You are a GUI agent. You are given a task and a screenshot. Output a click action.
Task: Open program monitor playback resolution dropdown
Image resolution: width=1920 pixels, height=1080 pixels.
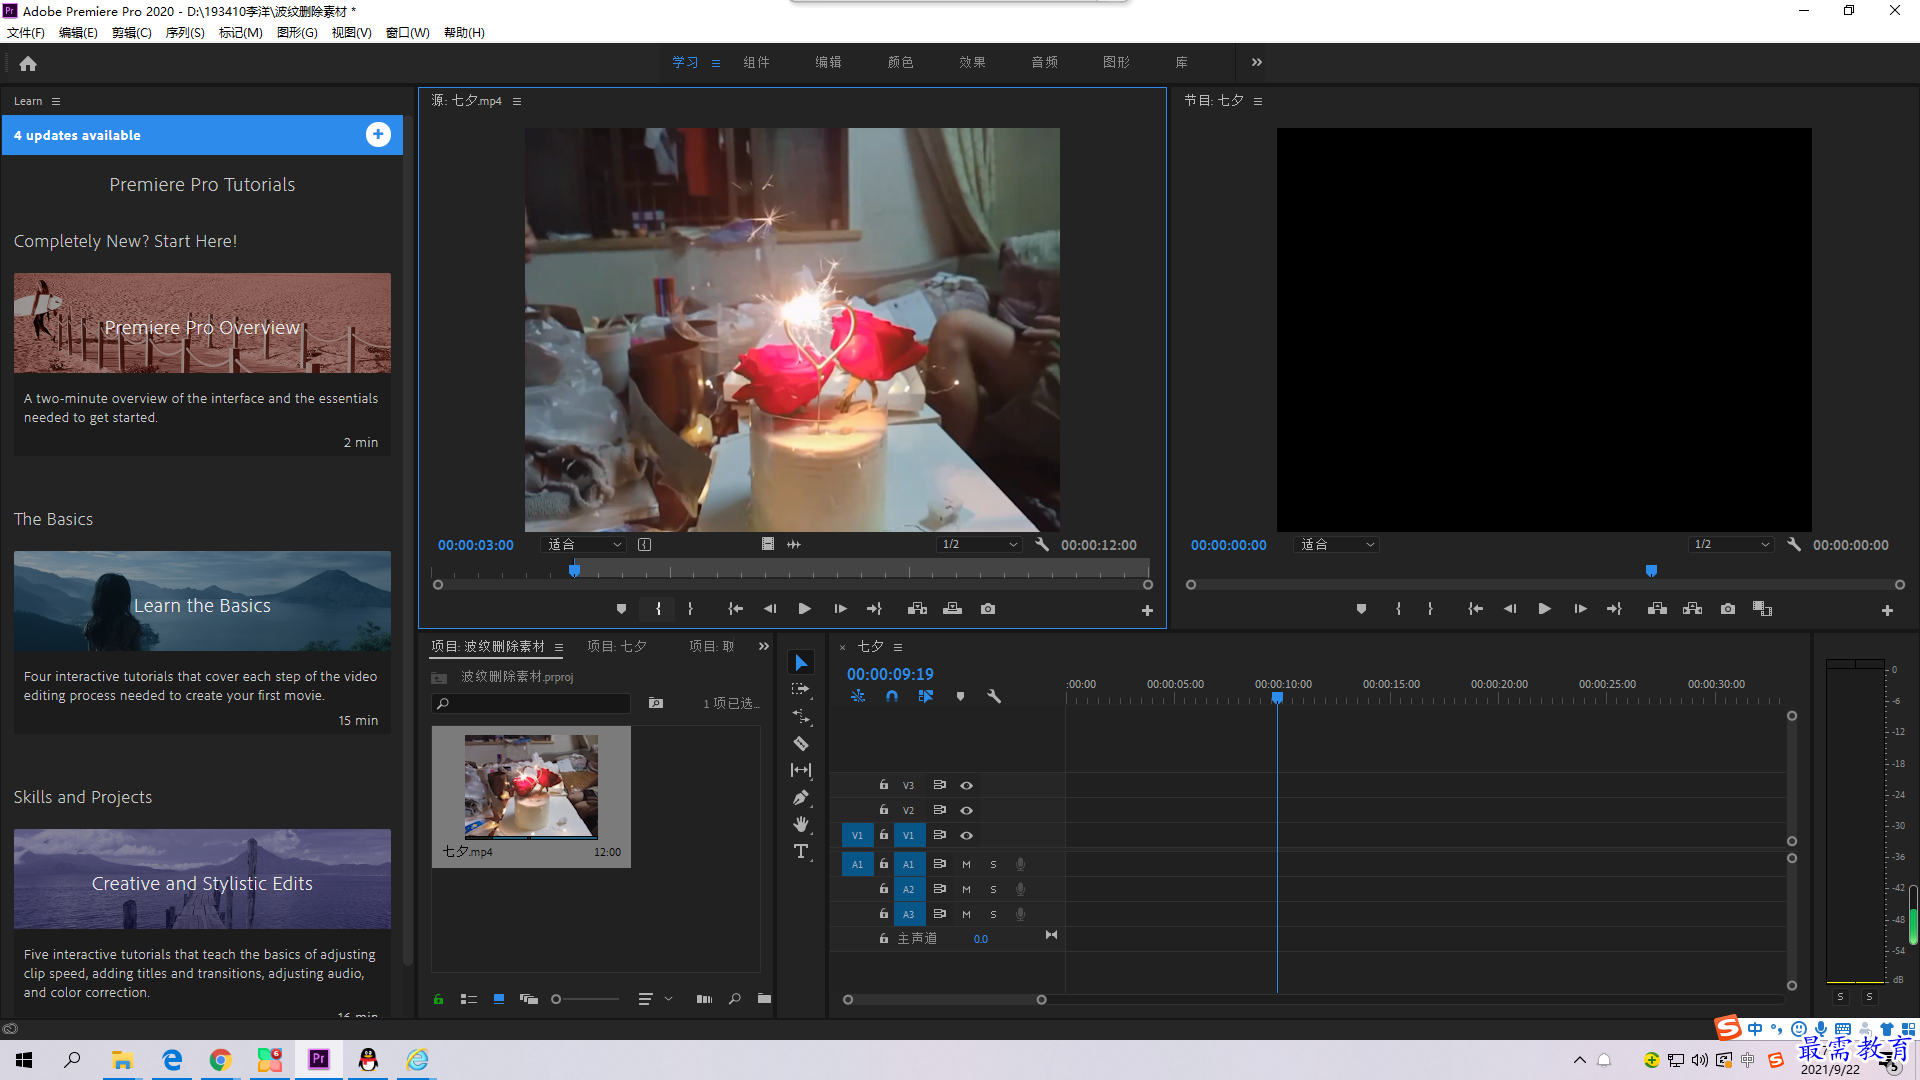[x=1731, y=545]
